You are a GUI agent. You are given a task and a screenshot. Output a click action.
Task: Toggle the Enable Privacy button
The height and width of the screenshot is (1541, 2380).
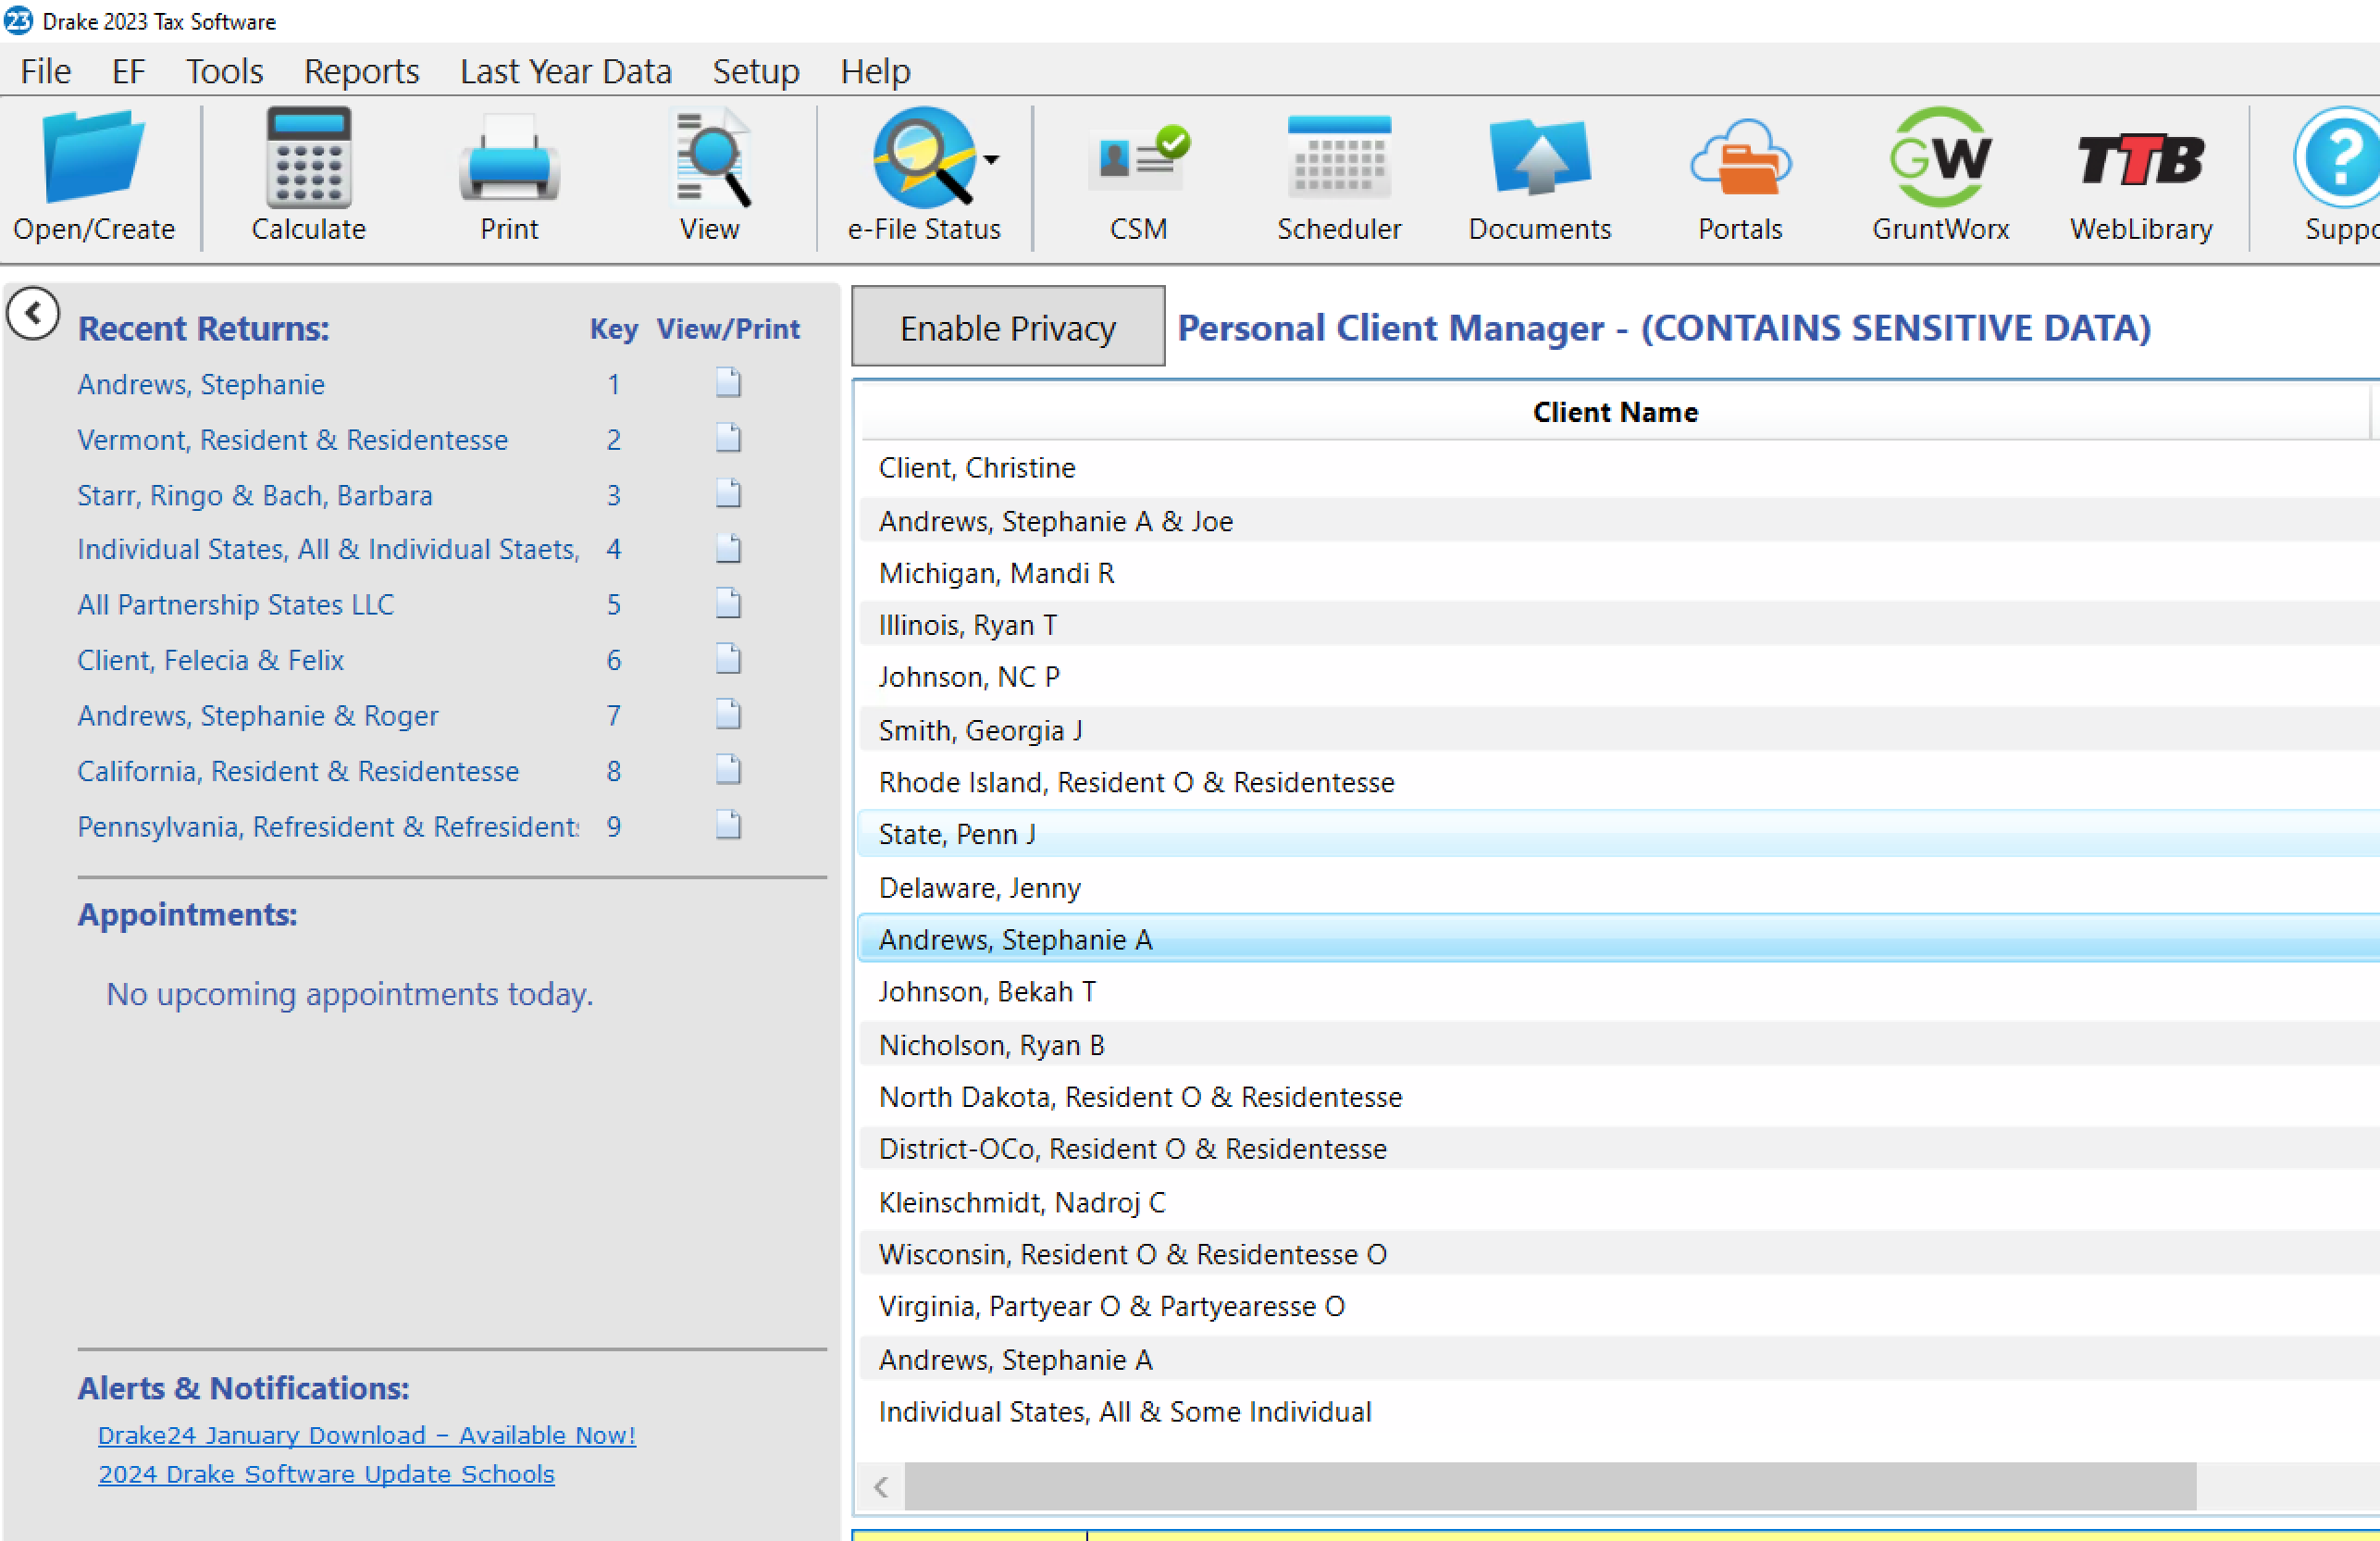1007,328
